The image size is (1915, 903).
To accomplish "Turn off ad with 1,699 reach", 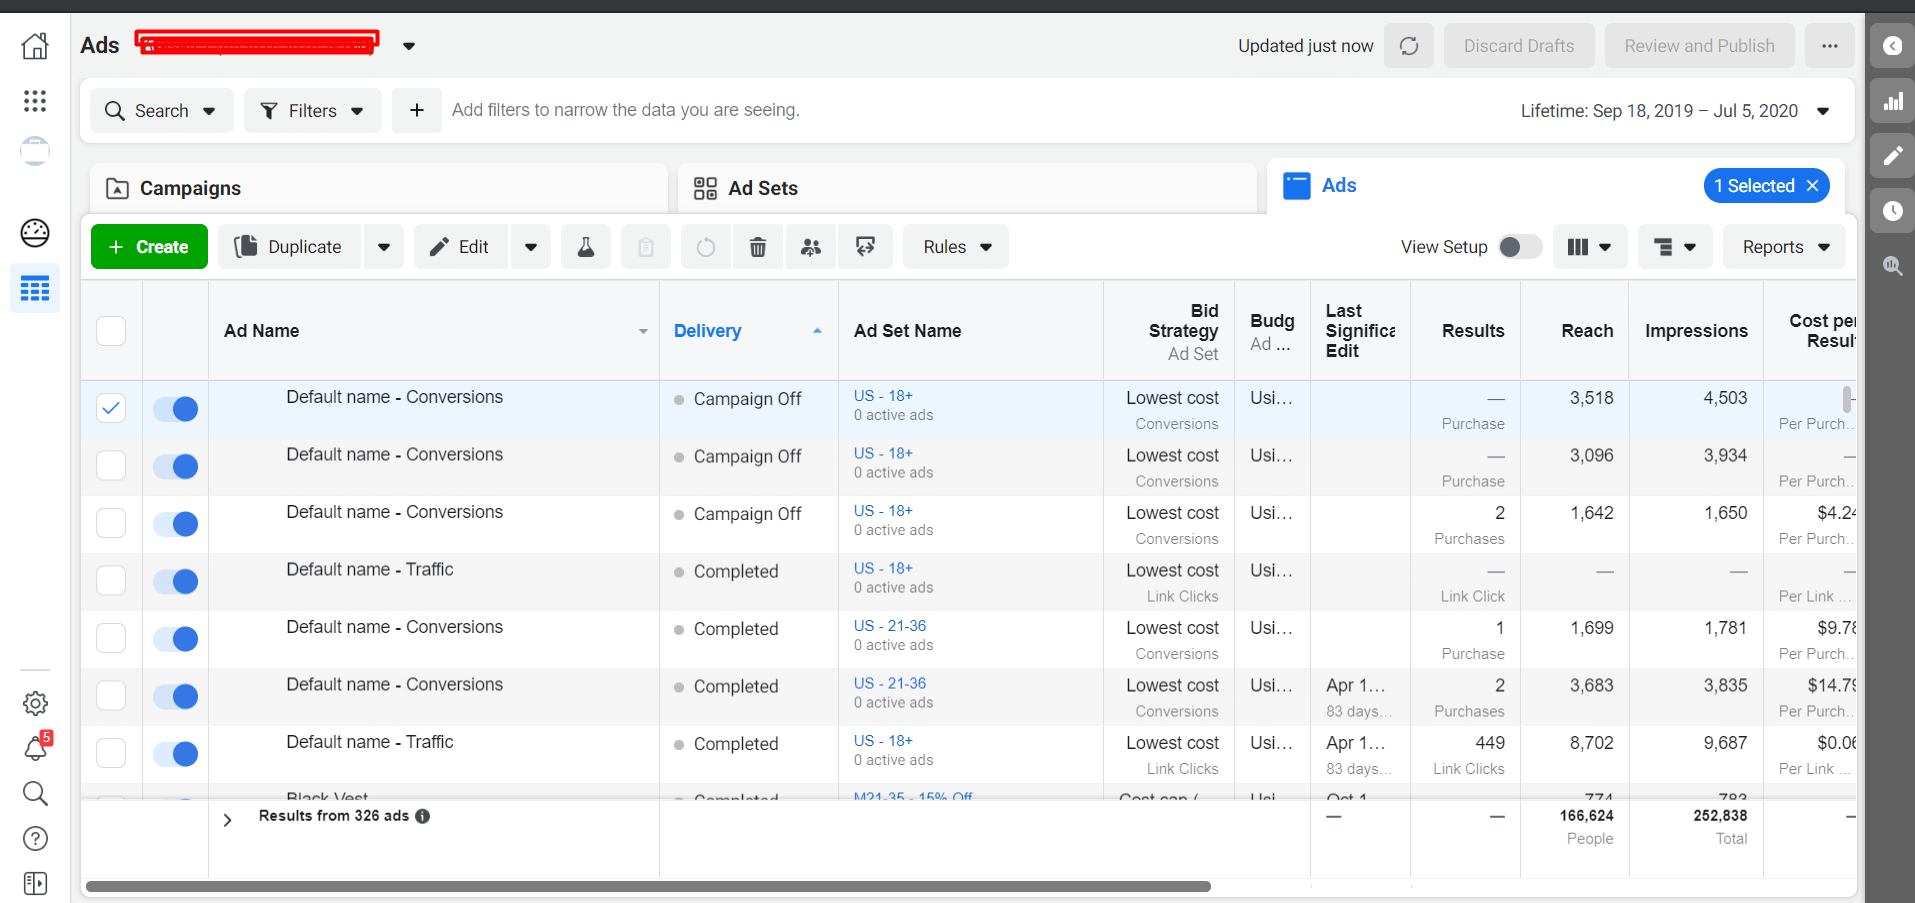I will [x=176, y=638].
